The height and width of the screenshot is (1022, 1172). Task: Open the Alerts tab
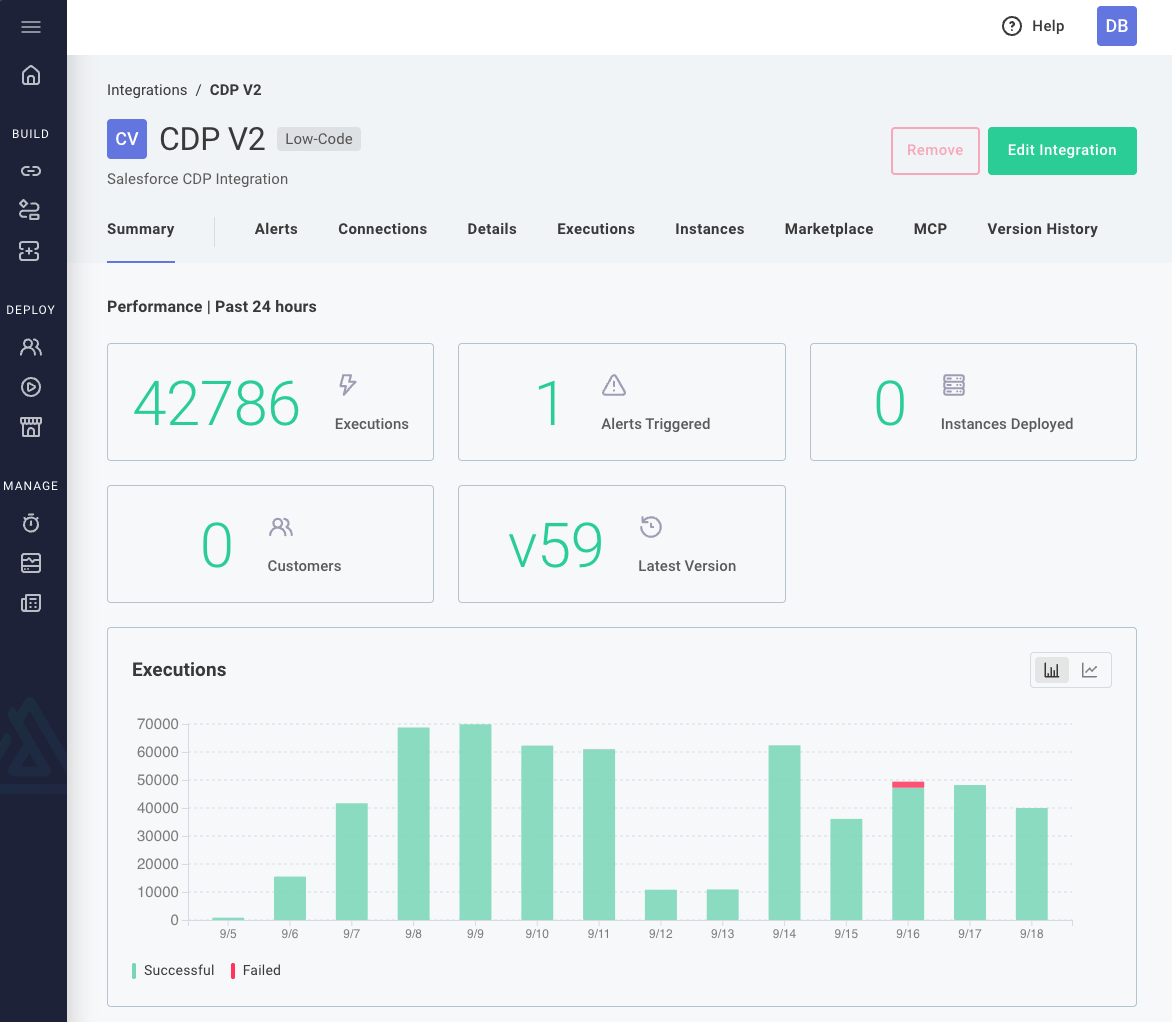tap(276, 229)
